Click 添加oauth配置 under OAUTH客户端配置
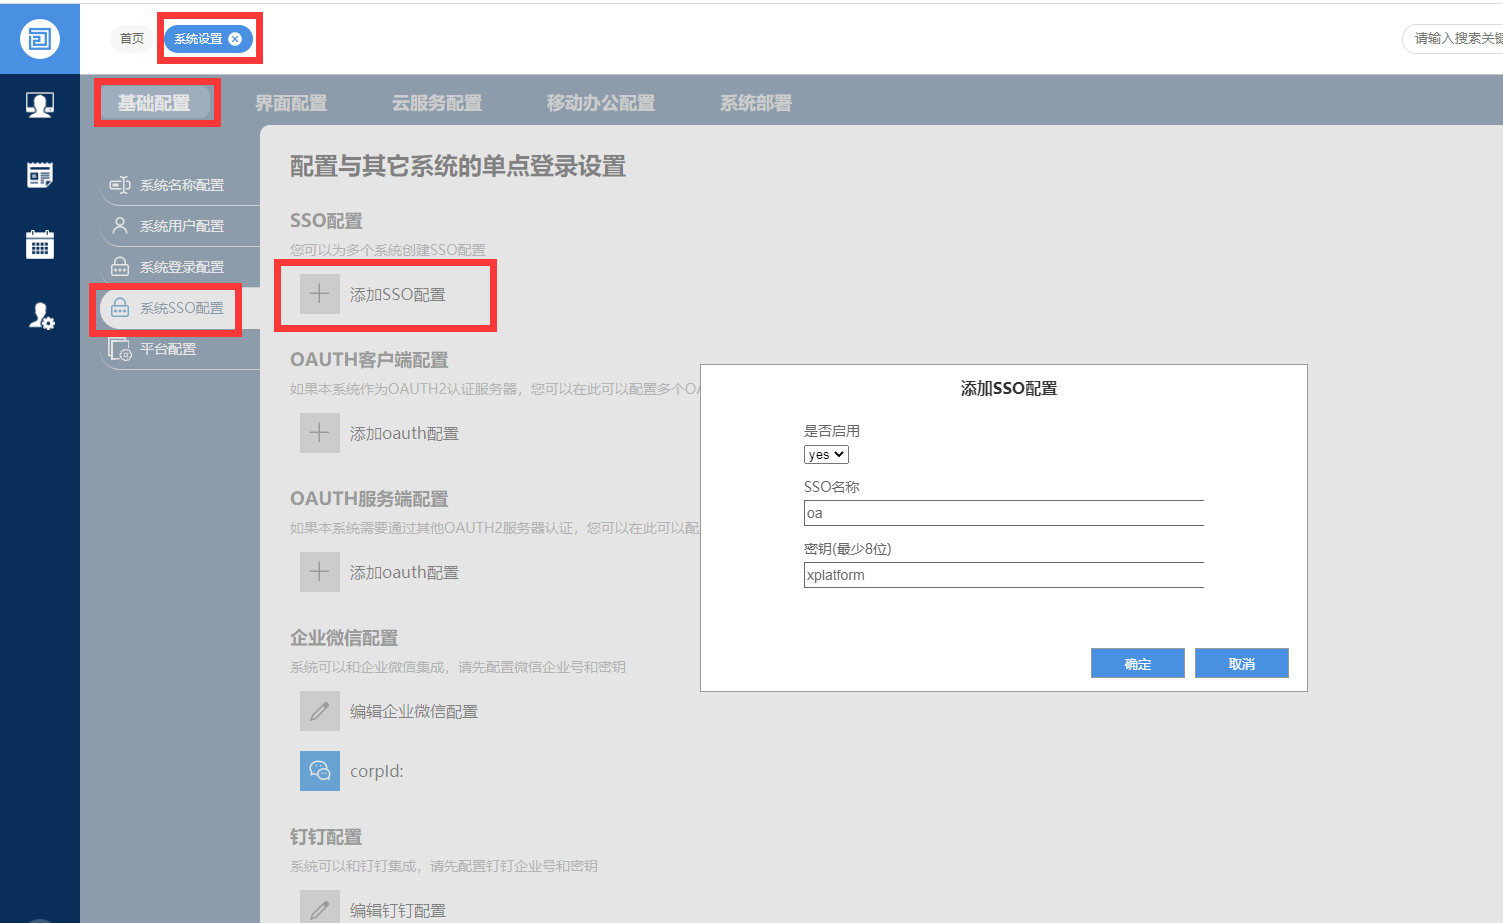1503x923 pixels. tap(404, 434)
